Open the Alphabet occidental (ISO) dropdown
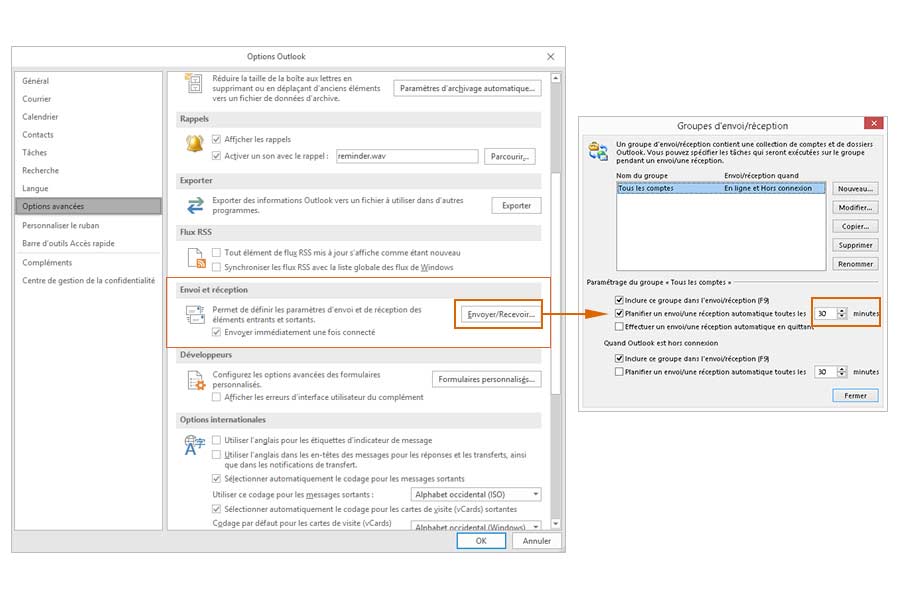 (476, 494)
